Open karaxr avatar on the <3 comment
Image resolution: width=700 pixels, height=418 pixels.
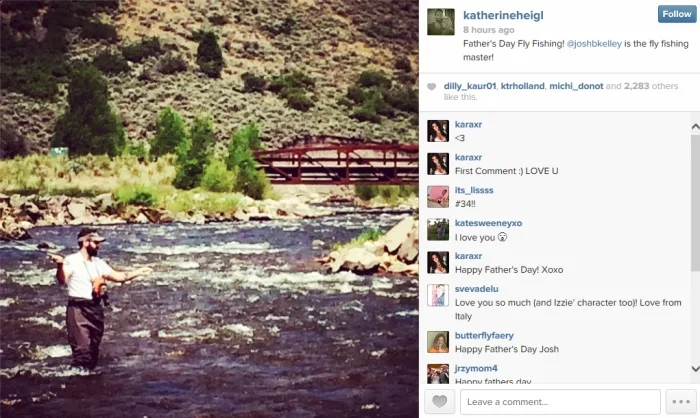tap(438, 131)
